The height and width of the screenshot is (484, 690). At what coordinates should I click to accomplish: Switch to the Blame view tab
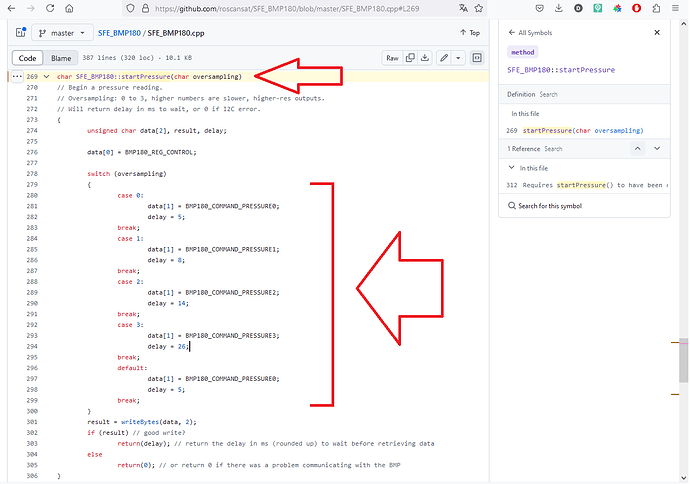point(61,58)
